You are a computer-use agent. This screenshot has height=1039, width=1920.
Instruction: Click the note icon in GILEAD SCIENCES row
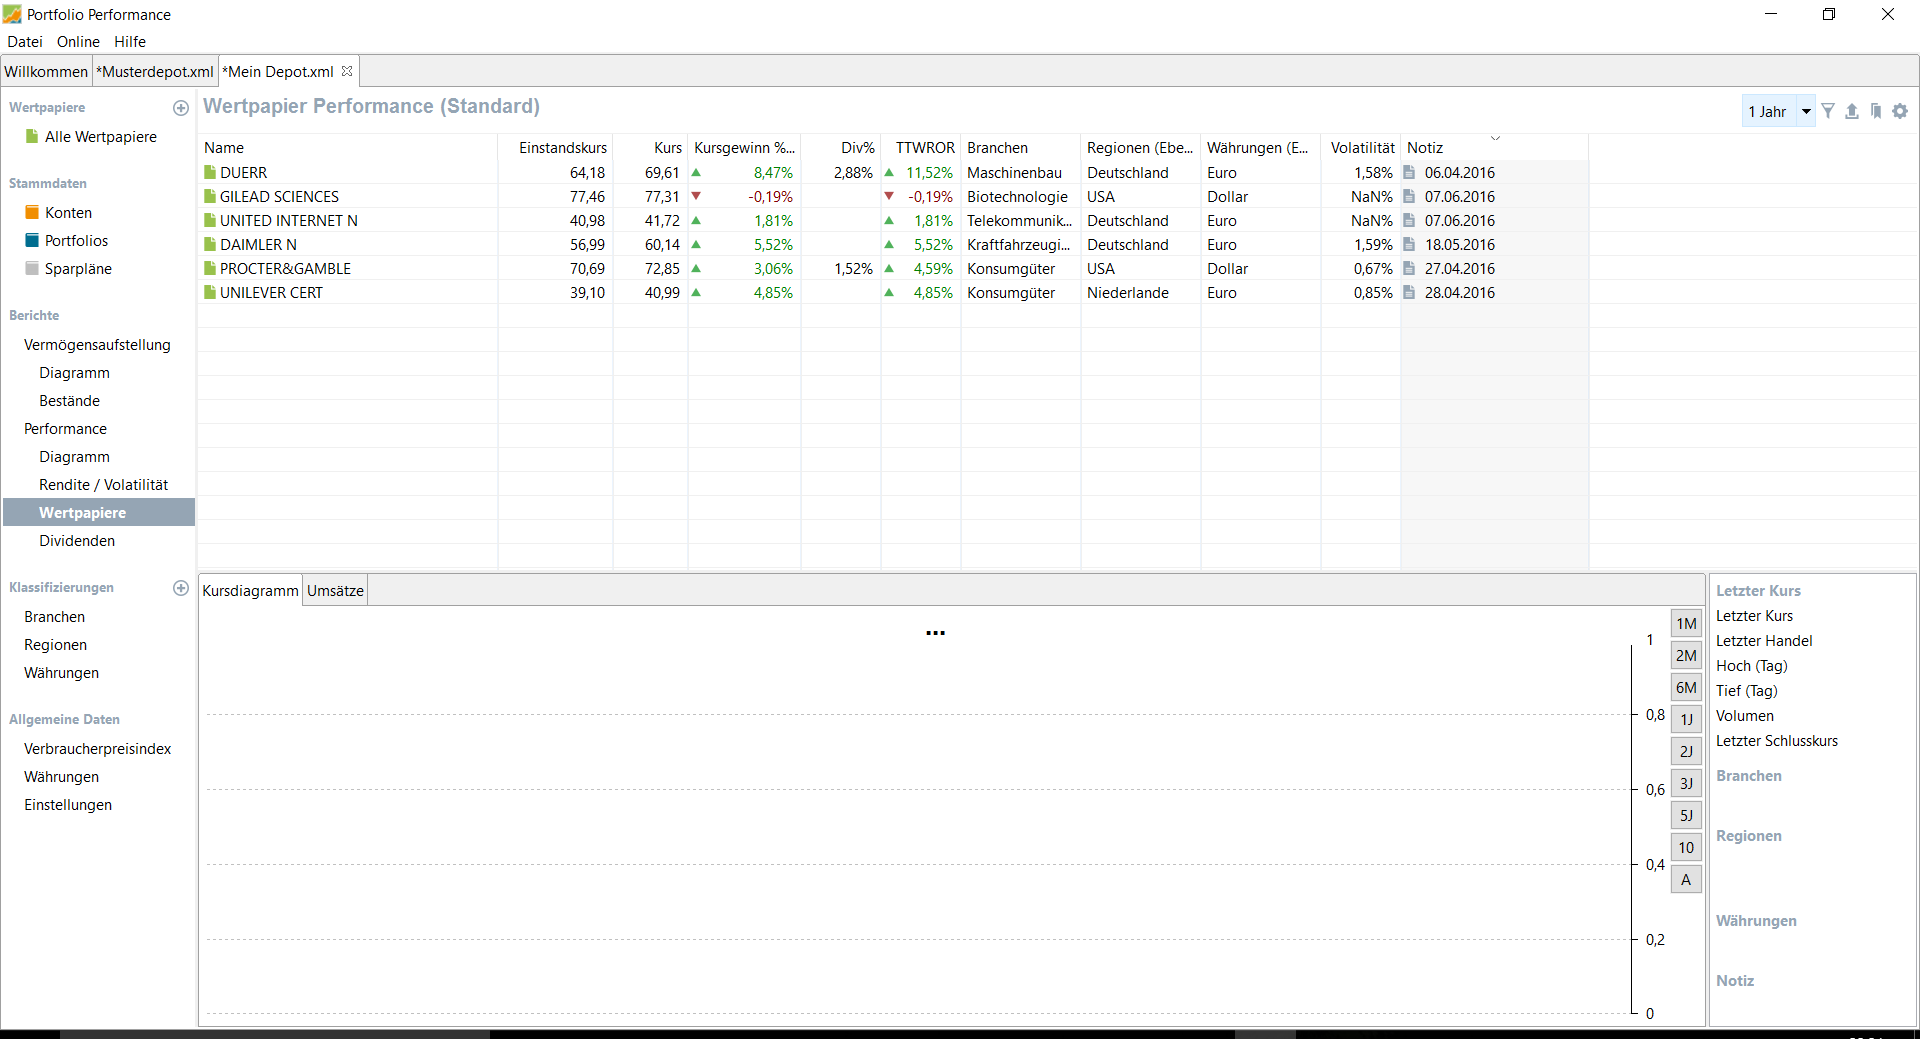click(1409, 196)
